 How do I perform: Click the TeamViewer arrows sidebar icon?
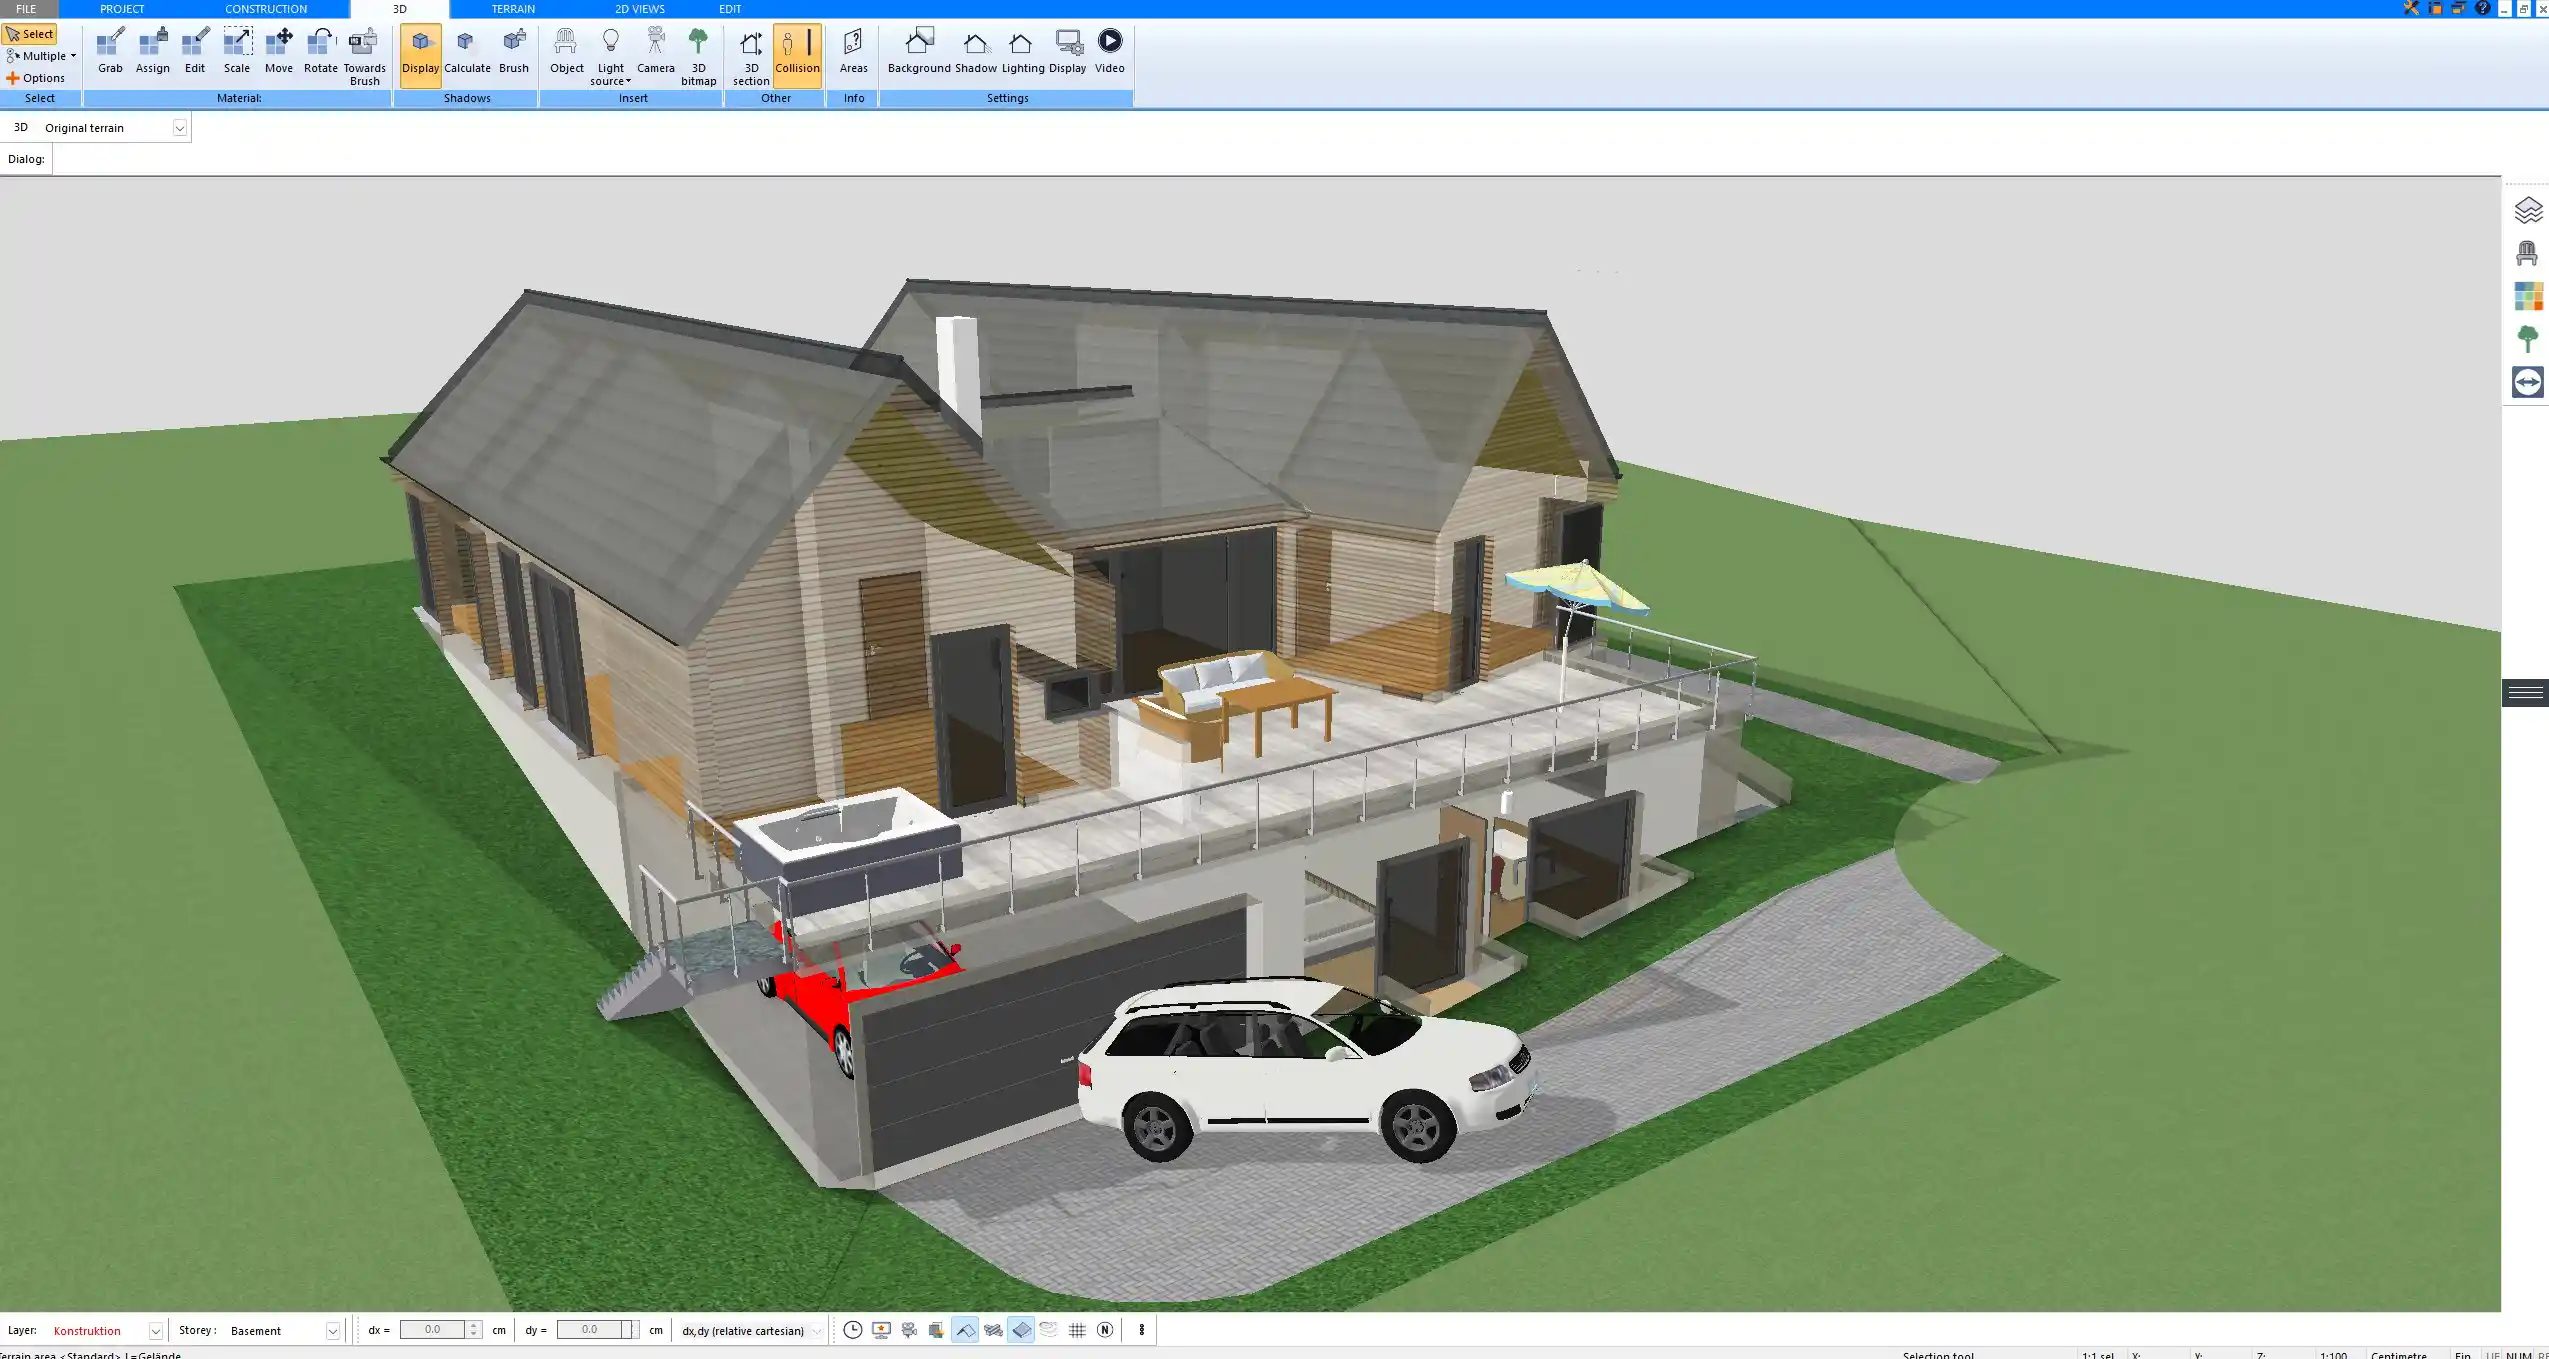click(x=2528, y=382)
